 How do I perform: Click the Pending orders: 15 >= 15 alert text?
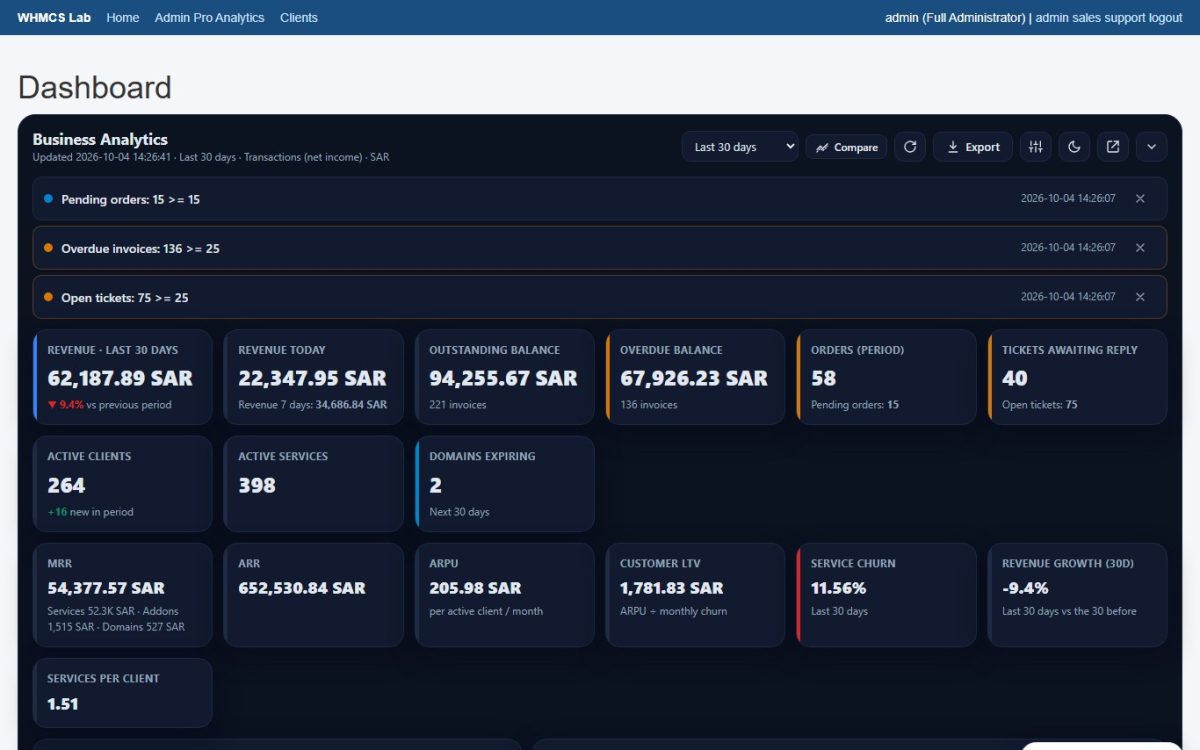[x=130, y=200]
